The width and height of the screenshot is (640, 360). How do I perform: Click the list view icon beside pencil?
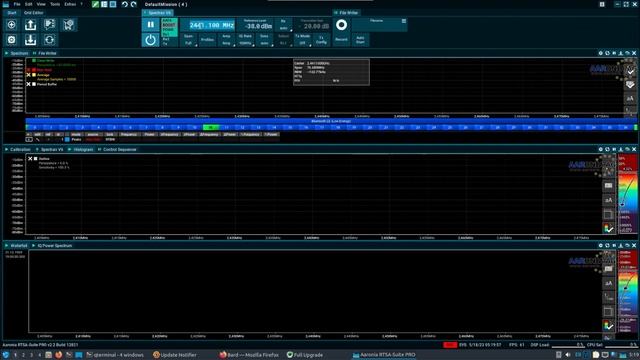104,4
